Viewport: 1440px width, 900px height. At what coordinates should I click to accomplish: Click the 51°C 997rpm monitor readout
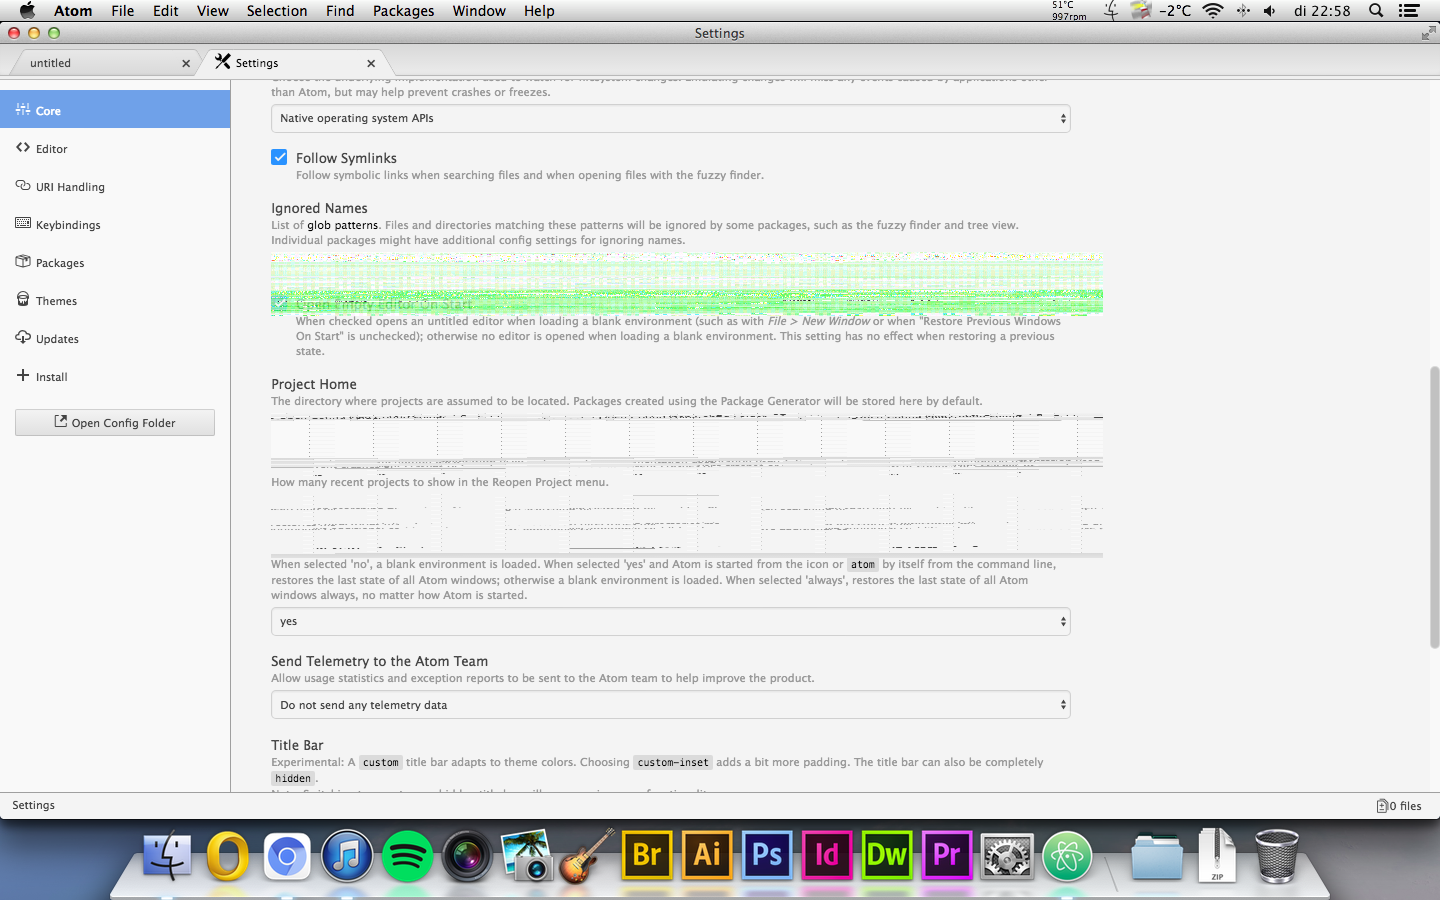(x=1069, y=11)
